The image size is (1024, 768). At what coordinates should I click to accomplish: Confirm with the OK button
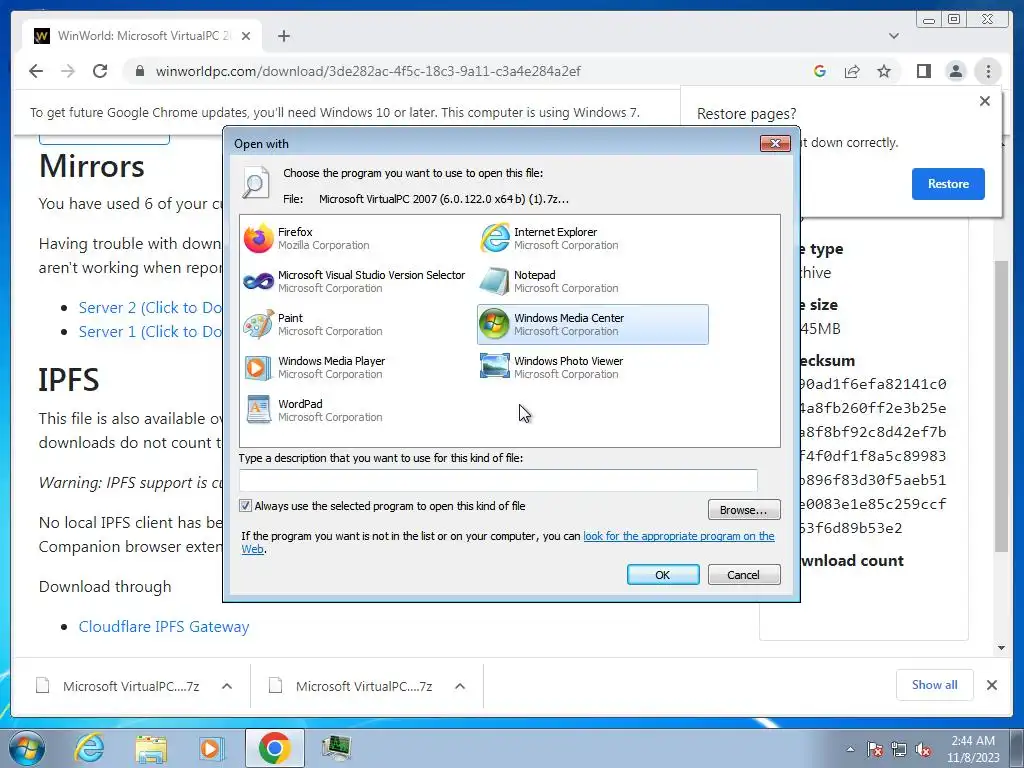click(x=663, y=575)
